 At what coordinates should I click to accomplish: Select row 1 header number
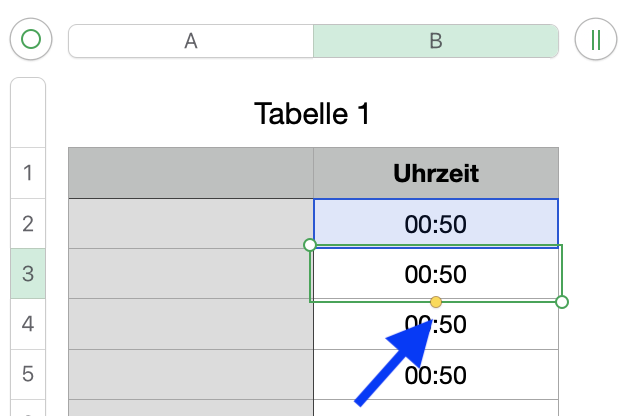[28, 174]
